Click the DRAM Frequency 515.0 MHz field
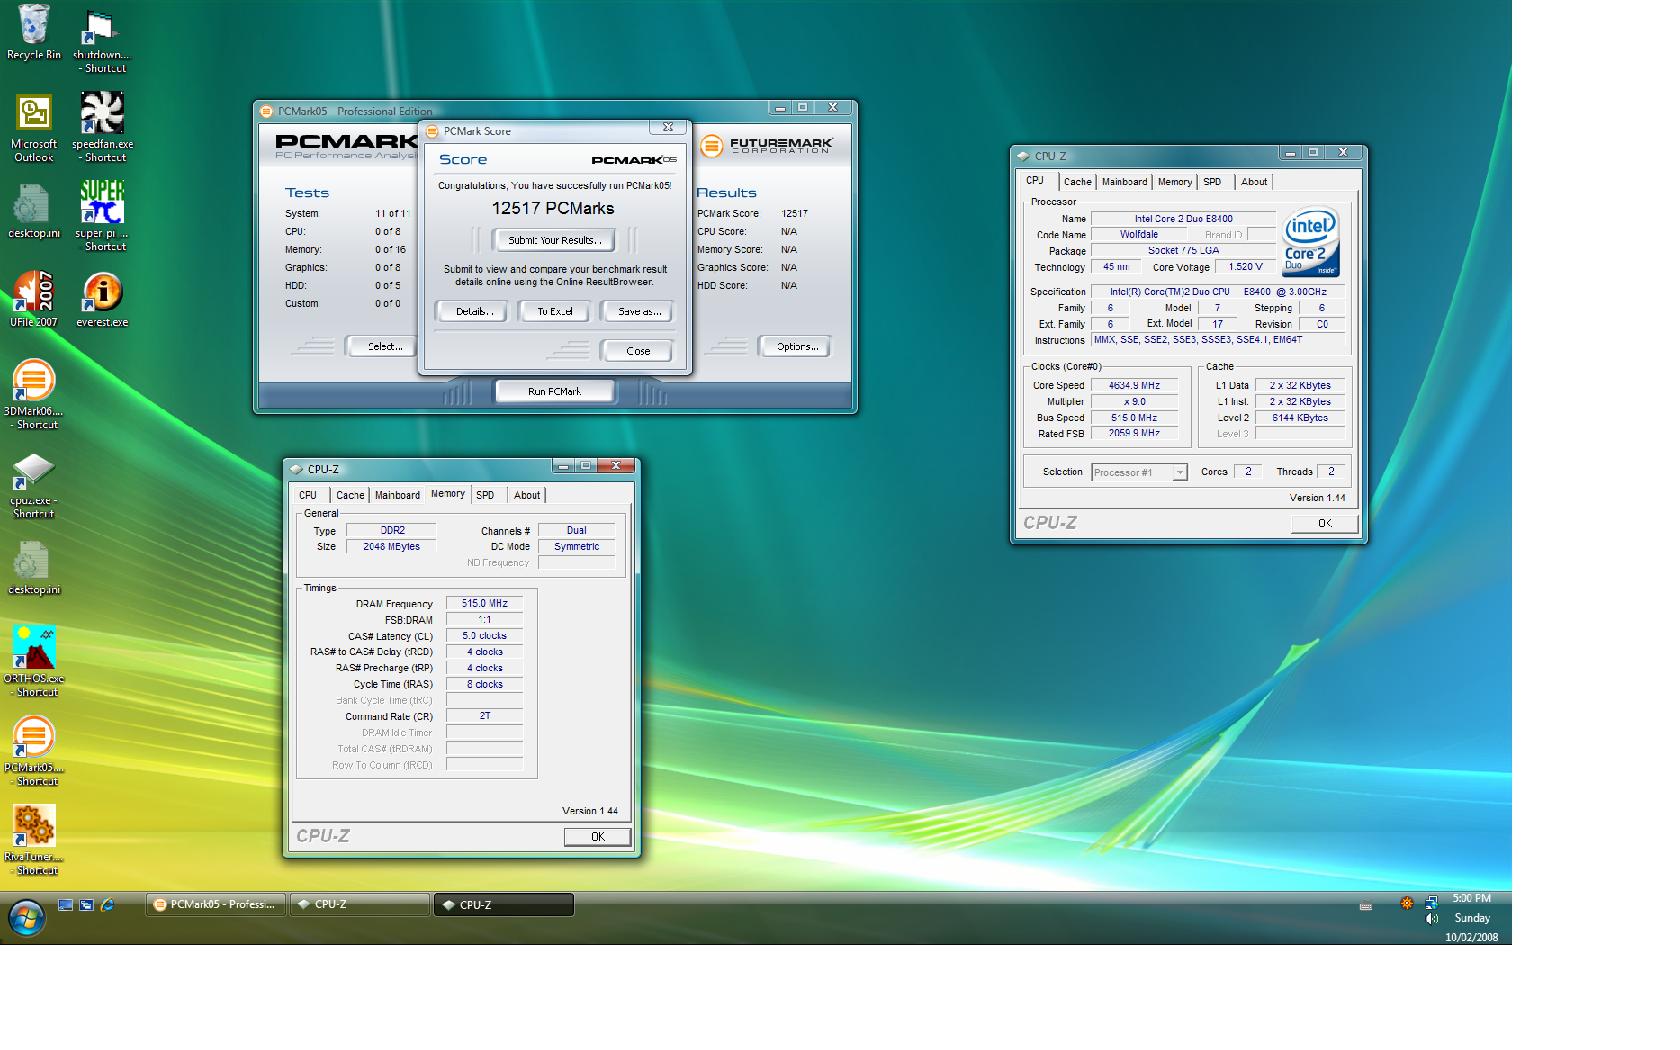The height and width of the screenshot is (1050, 1680). [484, 604]
